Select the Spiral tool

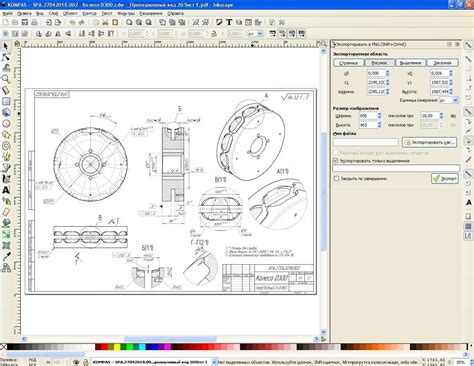coord(6,146)
